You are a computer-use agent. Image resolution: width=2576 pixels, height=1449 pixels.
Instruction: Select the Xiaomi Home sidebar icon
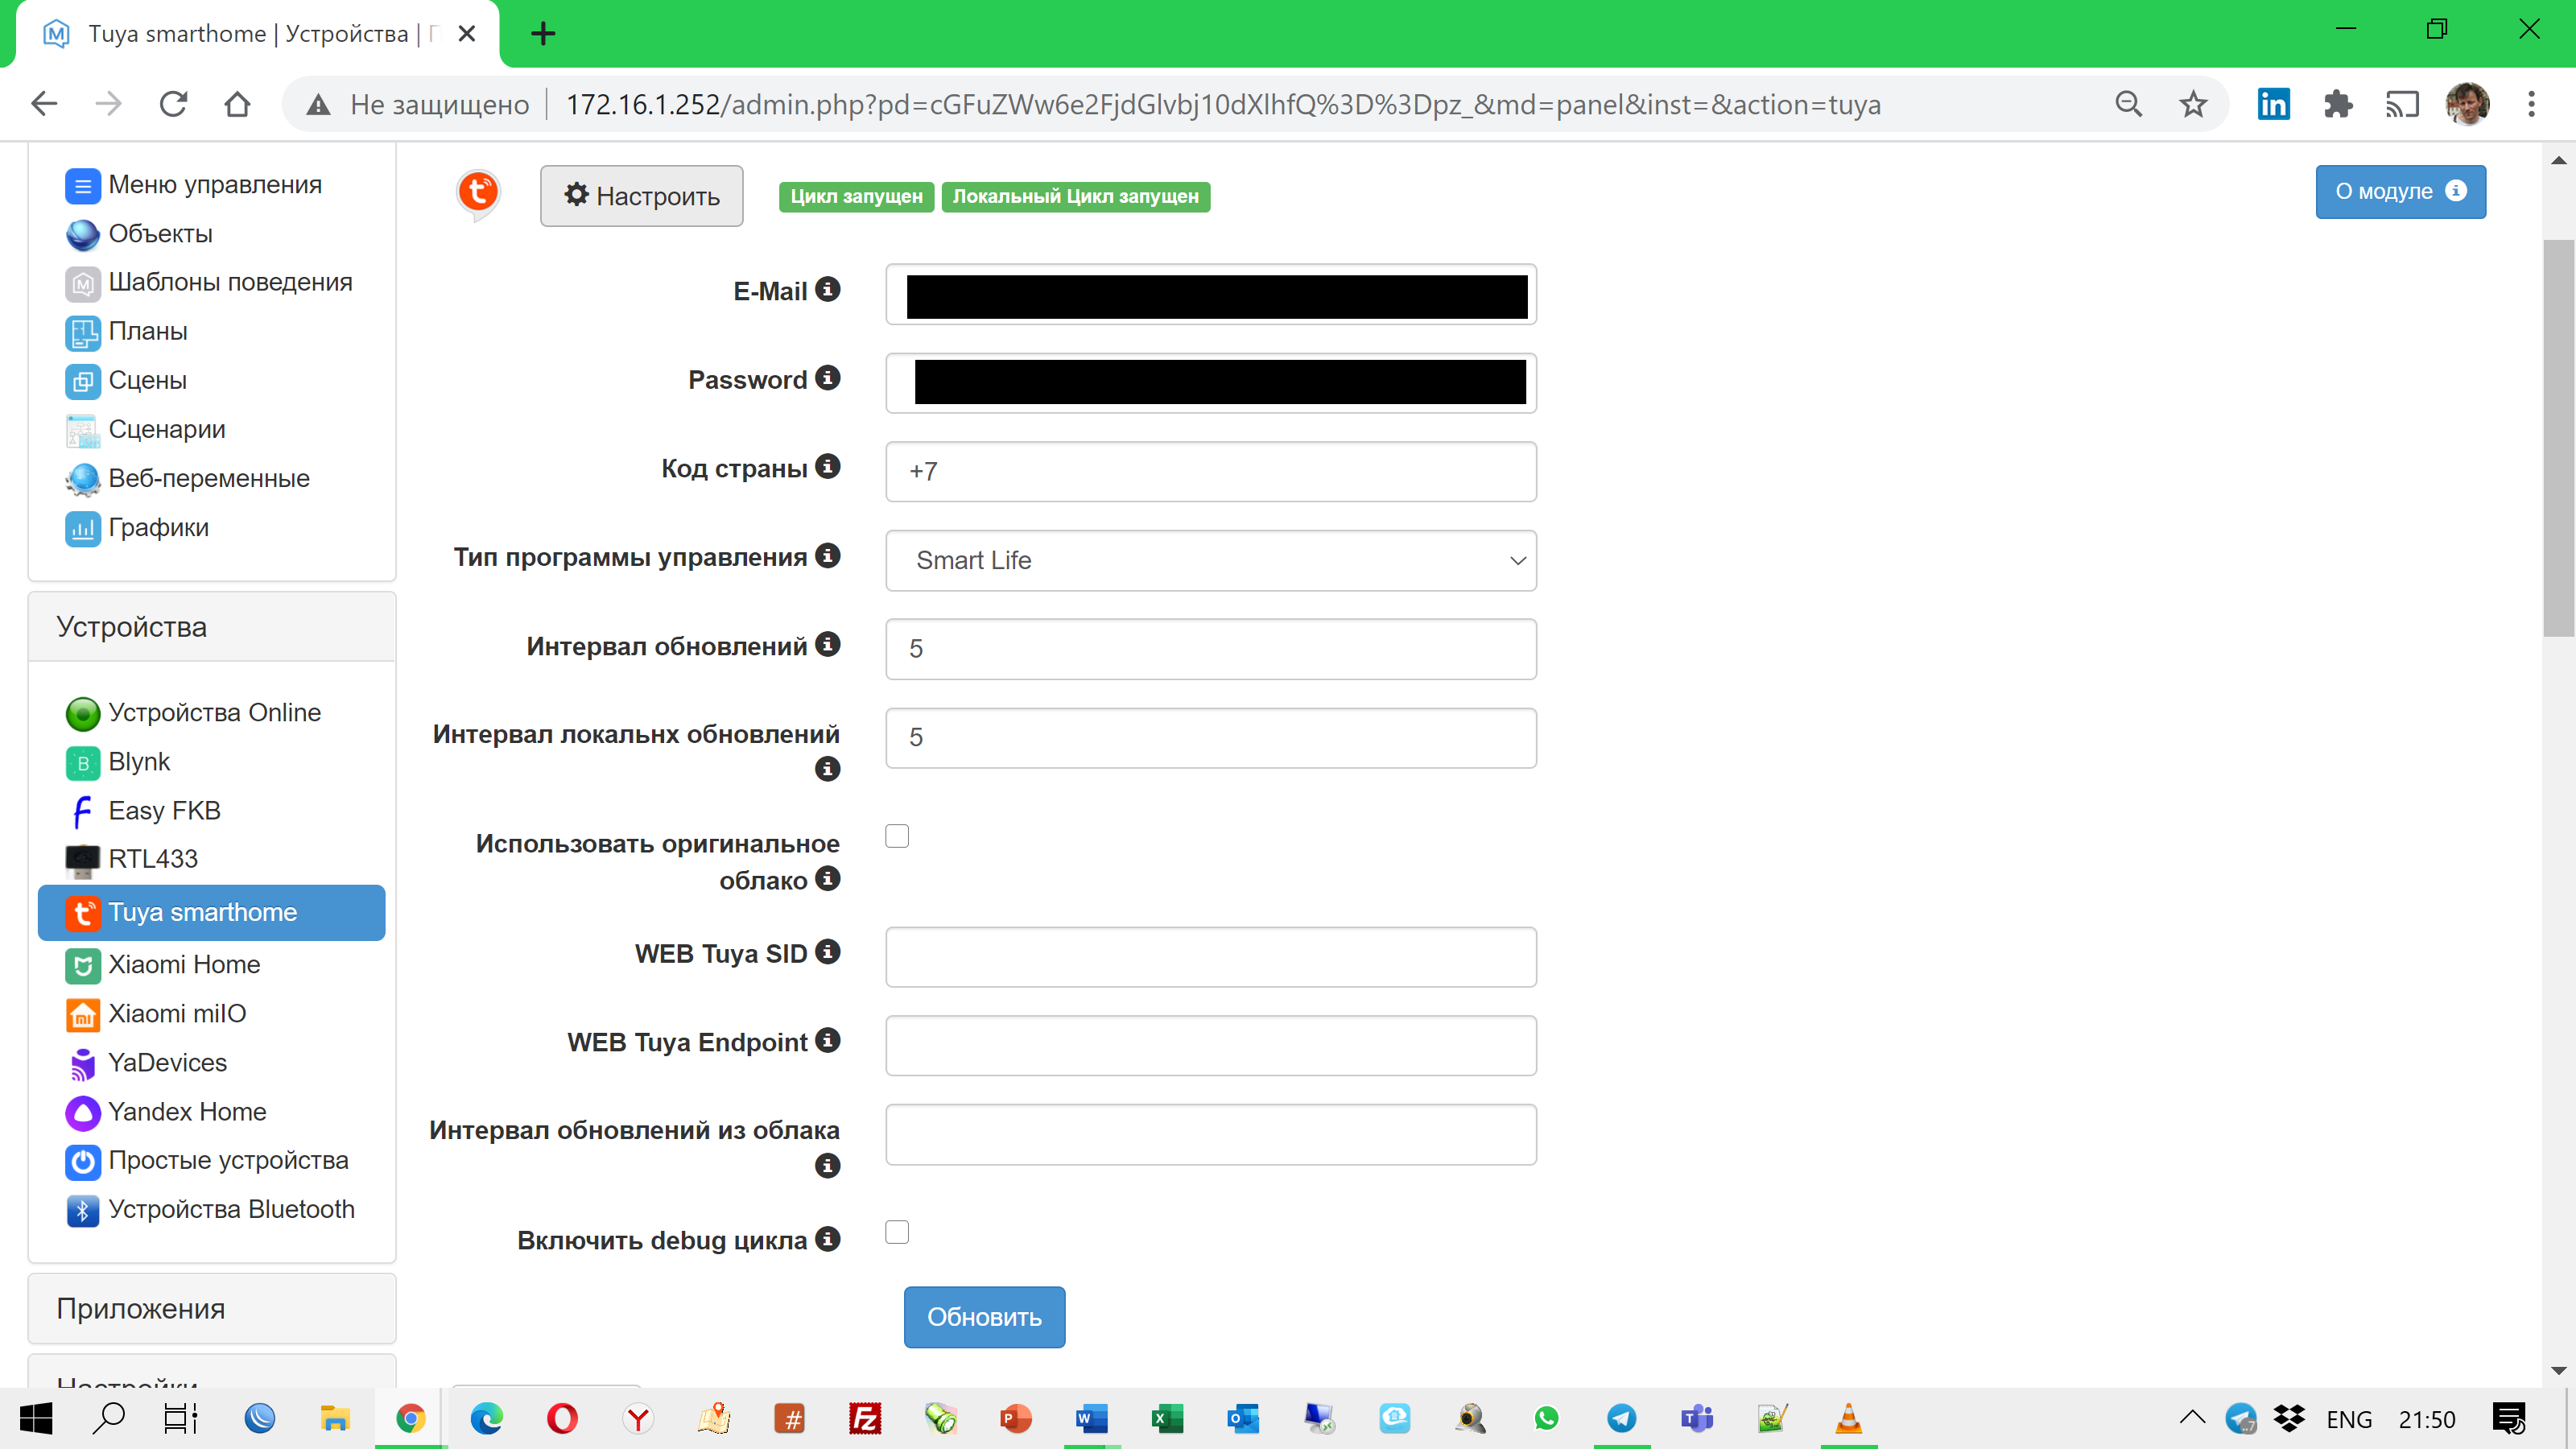click(83, 965)
